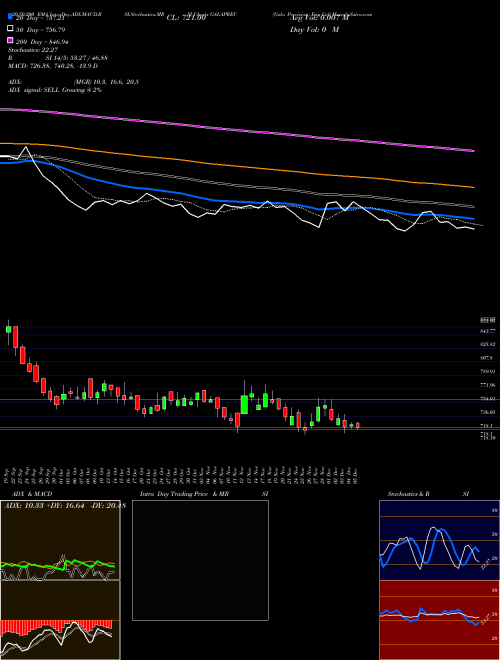Select the '50 Day = 756.79' legend text

tap(40, 30)
